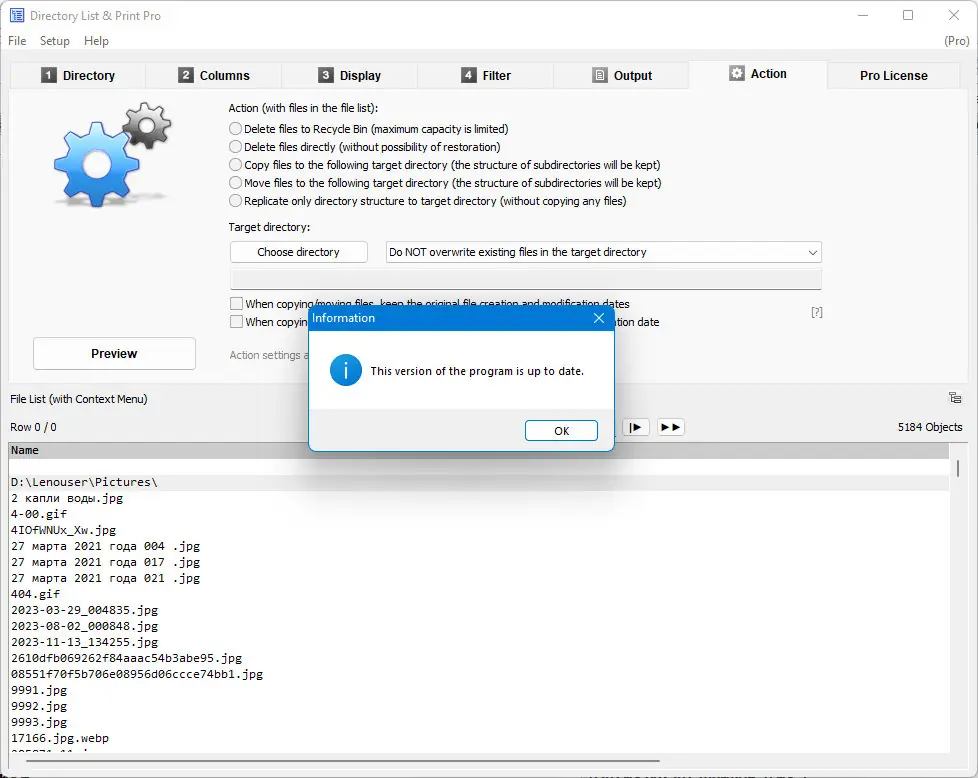Switch to the Columns tab
Screen dimensions: 978x778
click(x=213, y=75)
